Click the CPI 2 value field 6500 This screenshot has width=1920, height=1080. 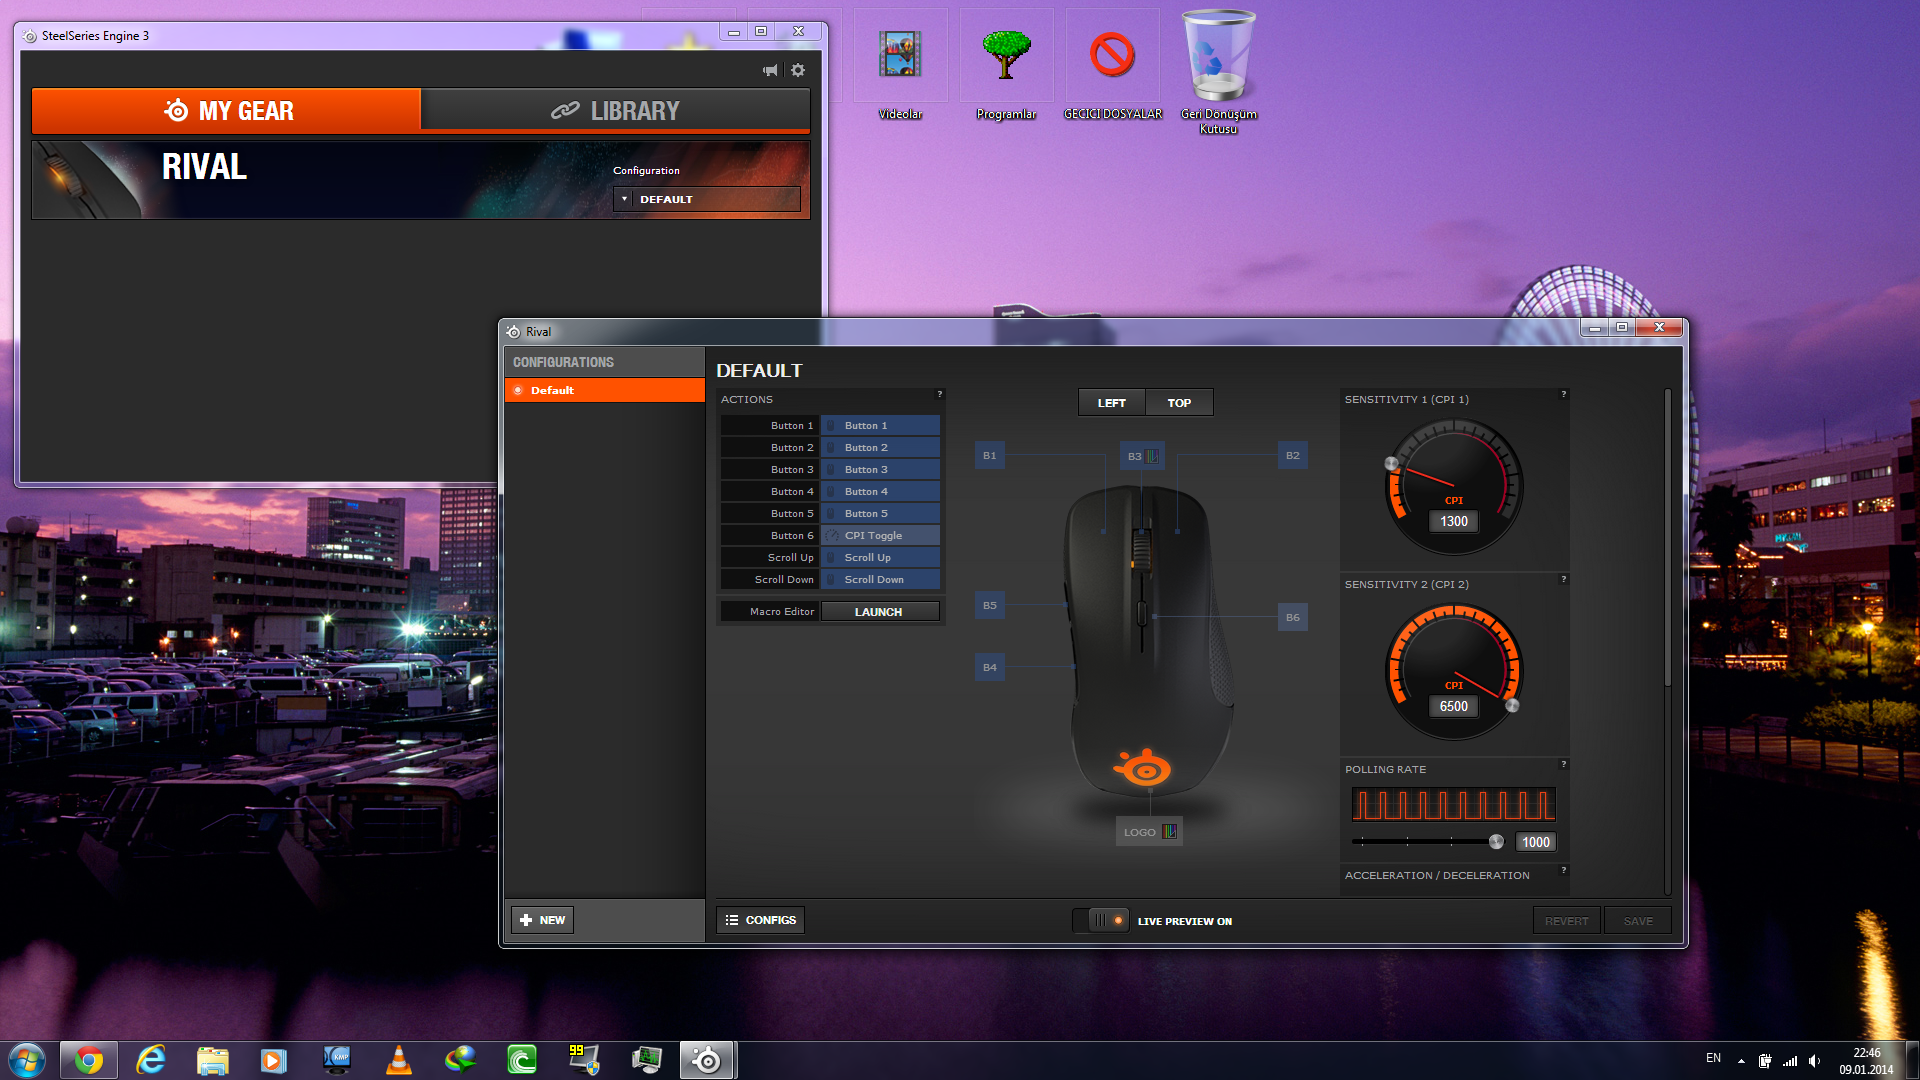coord(1454,706)
